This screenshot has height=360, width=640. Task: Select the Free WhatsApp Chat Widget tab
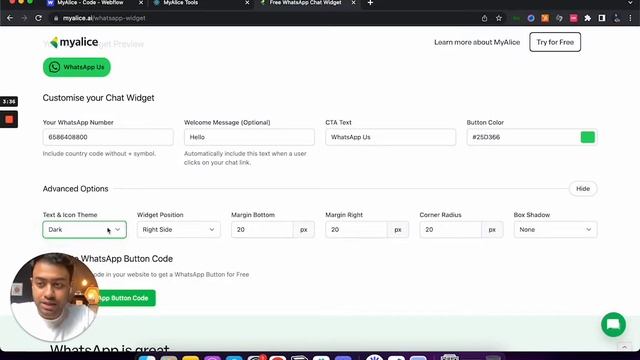pyautogui.click(x=305, y=3)
